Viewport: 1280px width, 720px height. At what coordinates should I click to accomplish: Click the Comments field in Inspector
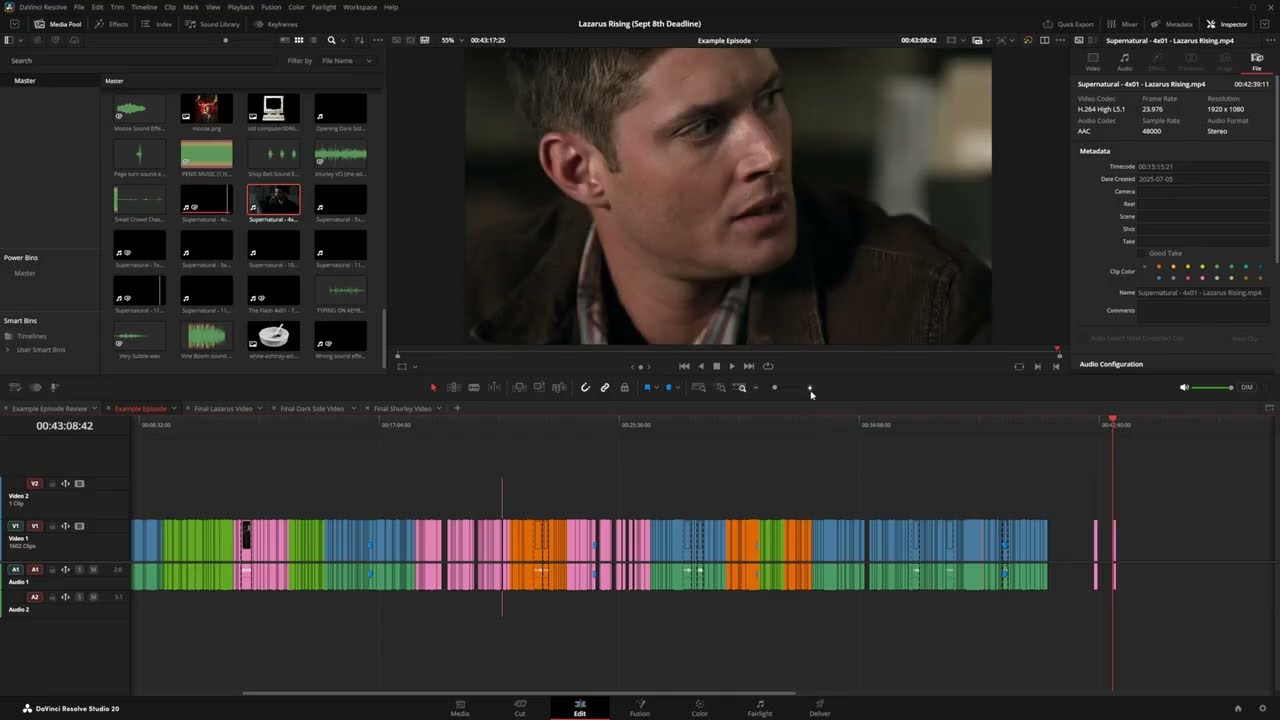1204,311
